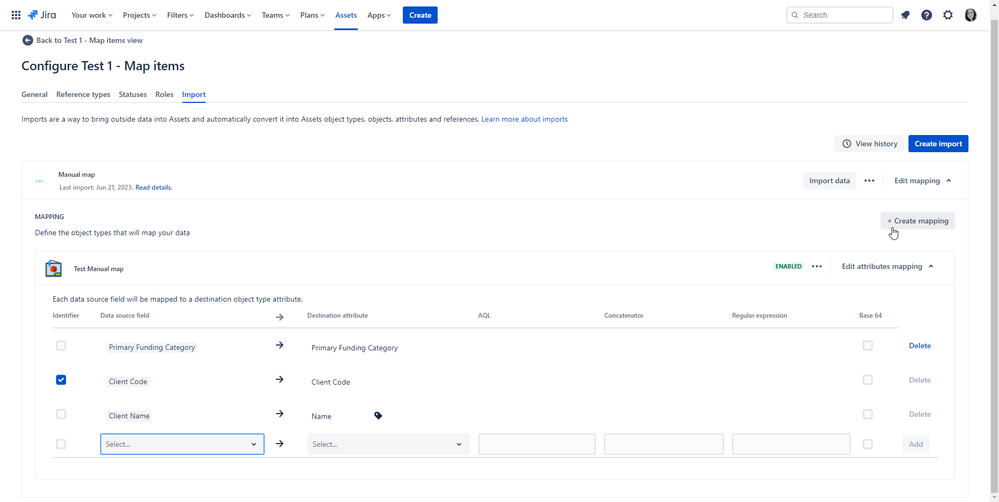The width and height of the screenshot is (999, 502).
Task: Open the Data source field Select dropdown
Action: coord(182,444)
